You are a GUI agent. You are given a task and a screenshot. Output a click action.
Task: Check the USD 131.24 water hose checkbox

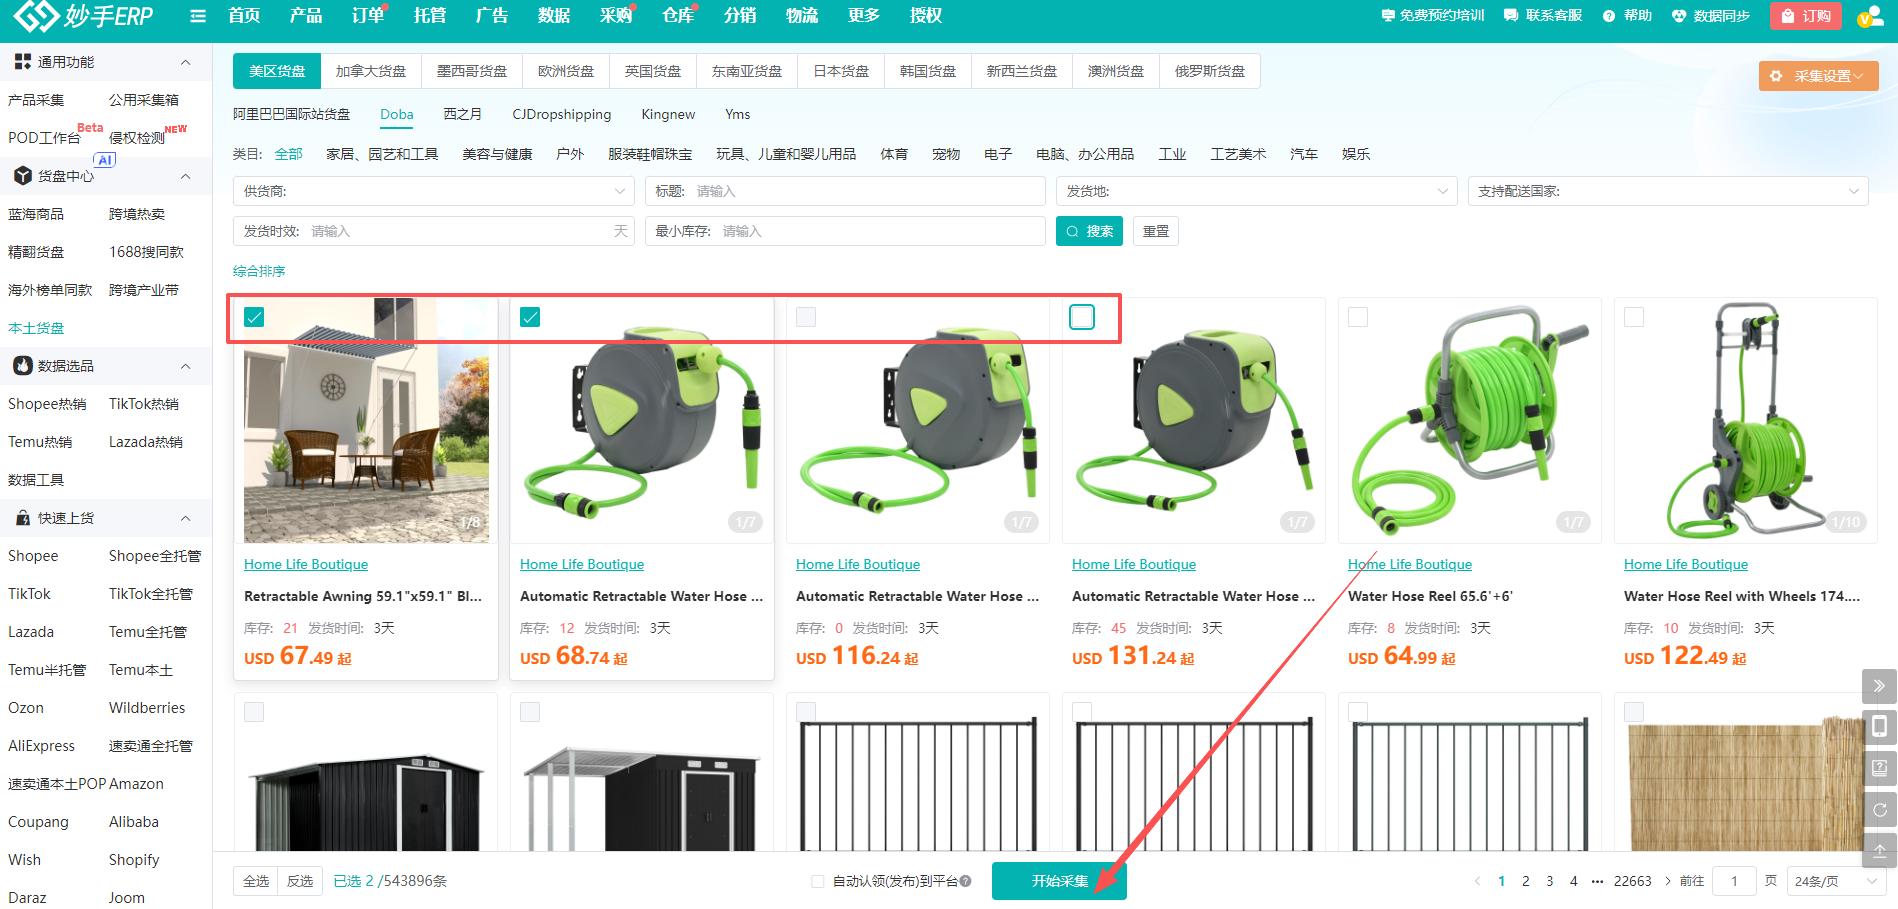[1082, 317]
